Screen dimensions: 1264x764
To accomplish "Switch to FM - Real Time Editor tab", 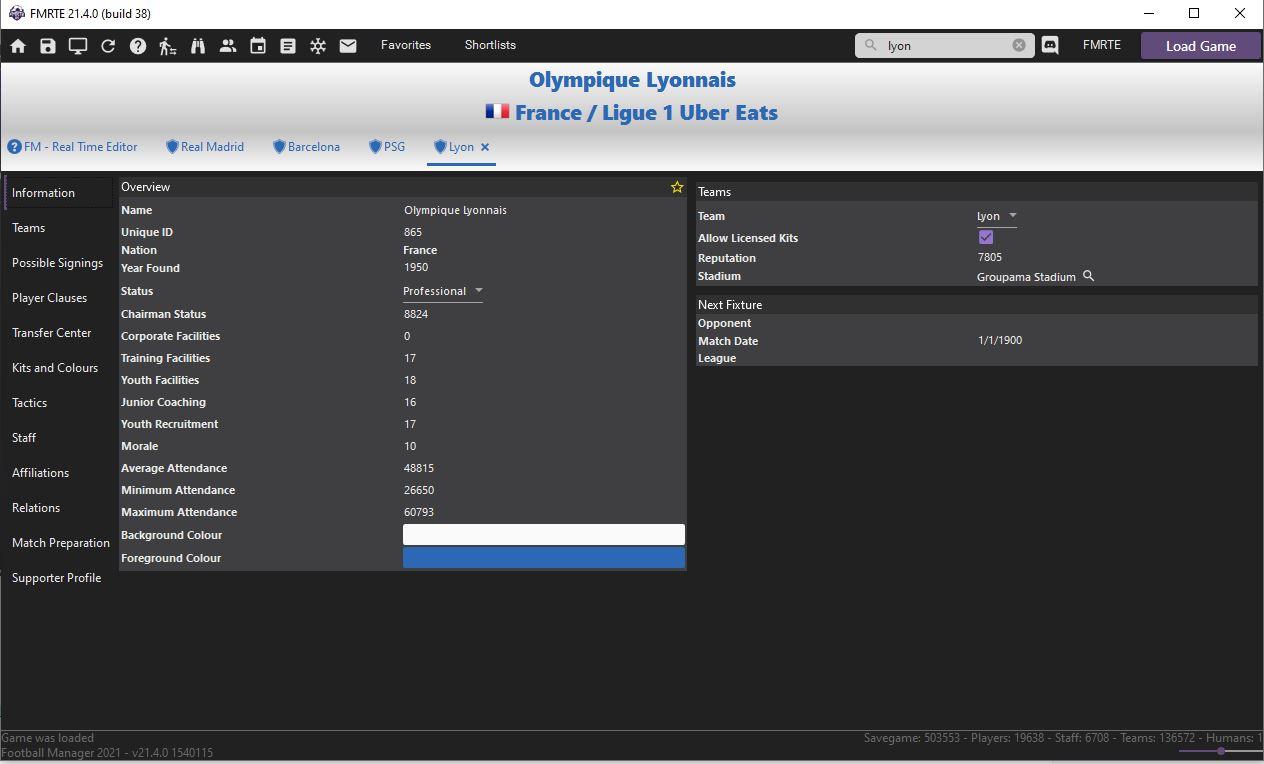I will click(x=72, y=147).
